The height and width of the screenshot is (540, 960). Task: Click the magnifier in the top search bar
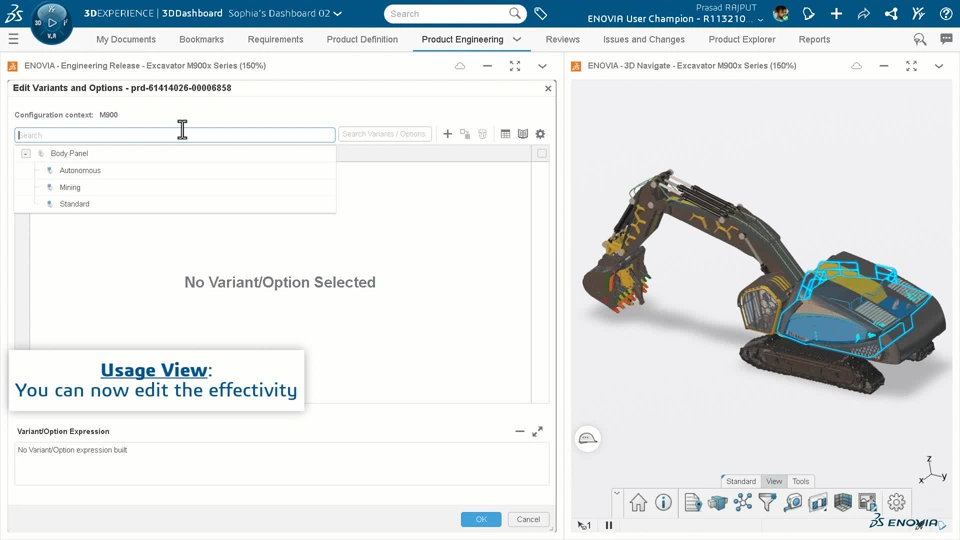(x=515, y=13)
